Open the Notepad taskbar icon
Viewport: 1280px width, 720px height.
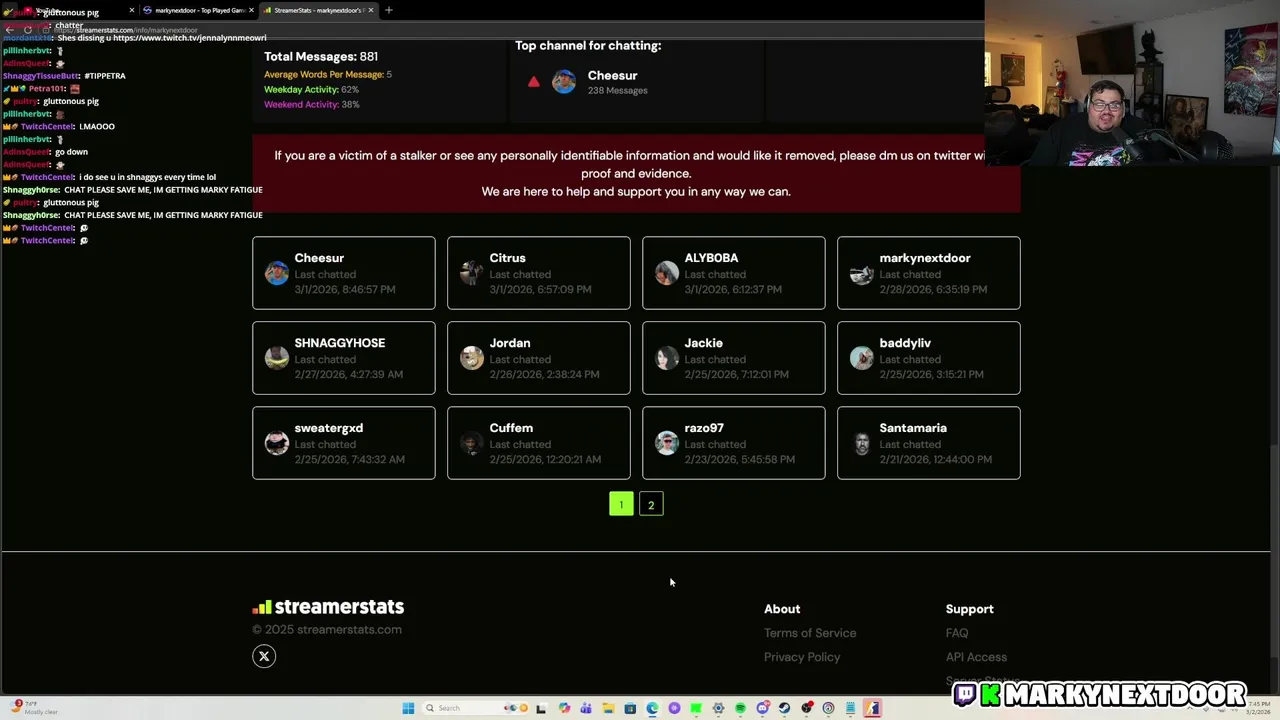850,708
